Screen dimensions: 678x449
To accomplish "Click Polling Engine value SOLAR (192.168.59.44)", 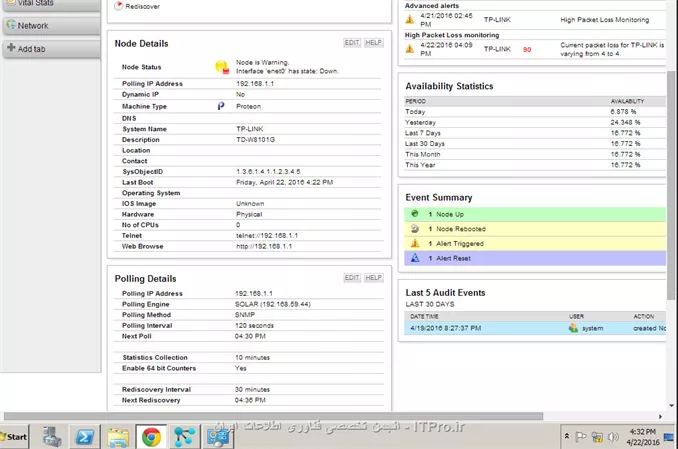I will click(x=272, y=304).
